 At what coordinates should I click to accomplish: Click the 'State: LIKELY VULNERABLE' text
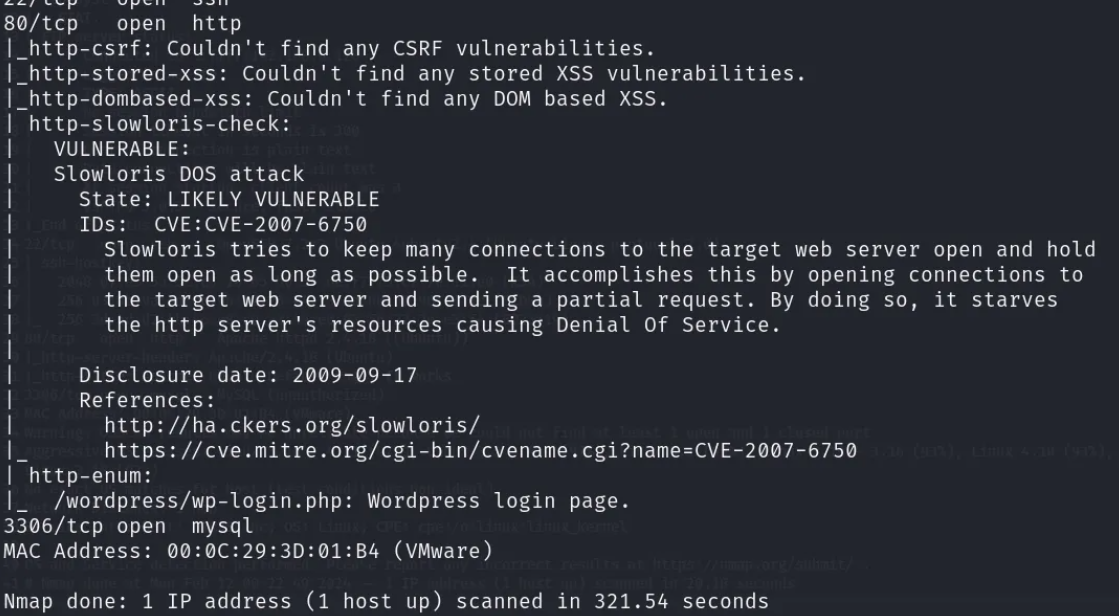click(x=229, y=199)
